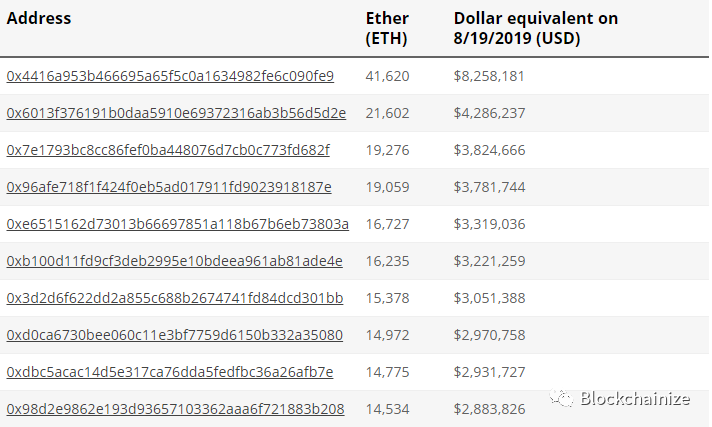Open address link 0x98d2e9862e193d93657103362aaa6f721883b208

tap(175, 409)
